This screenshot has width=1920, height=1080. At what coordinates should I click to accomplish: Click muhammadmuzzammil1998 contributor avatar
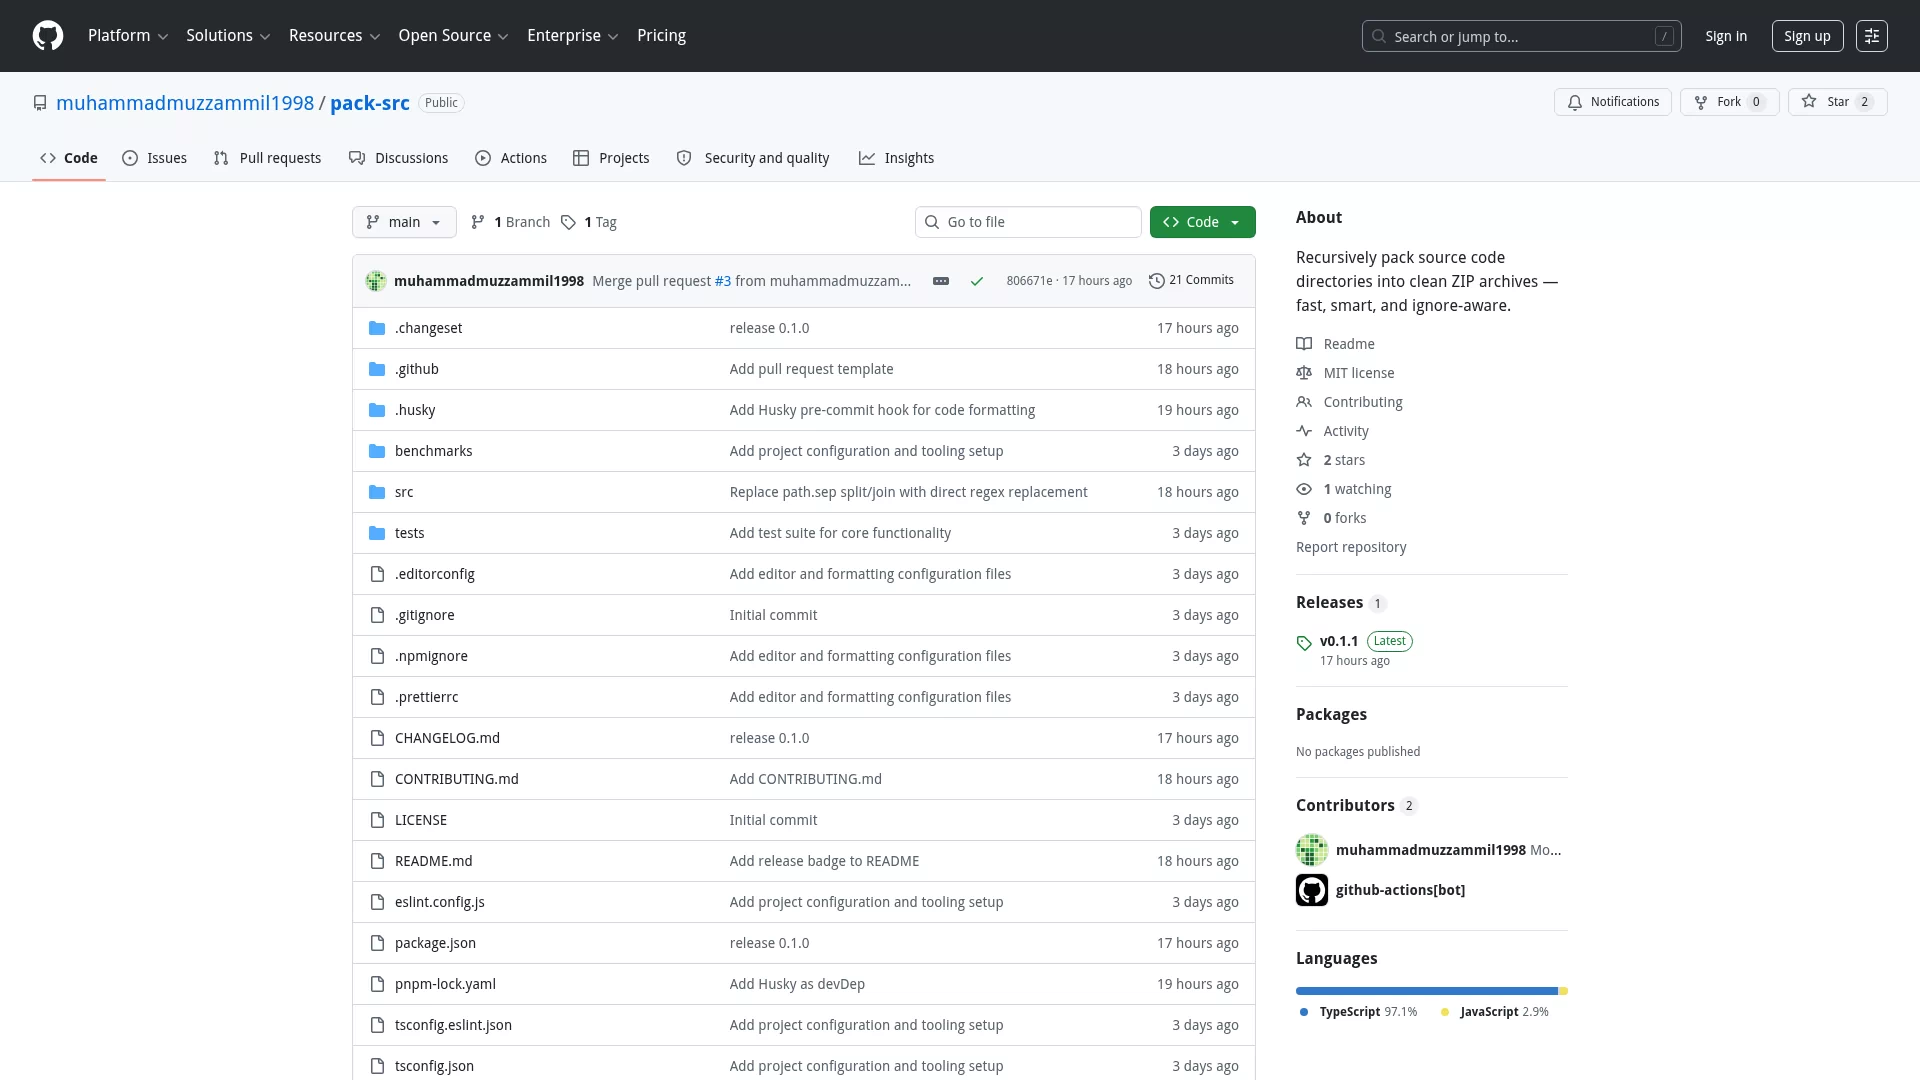coord(1312,850)
